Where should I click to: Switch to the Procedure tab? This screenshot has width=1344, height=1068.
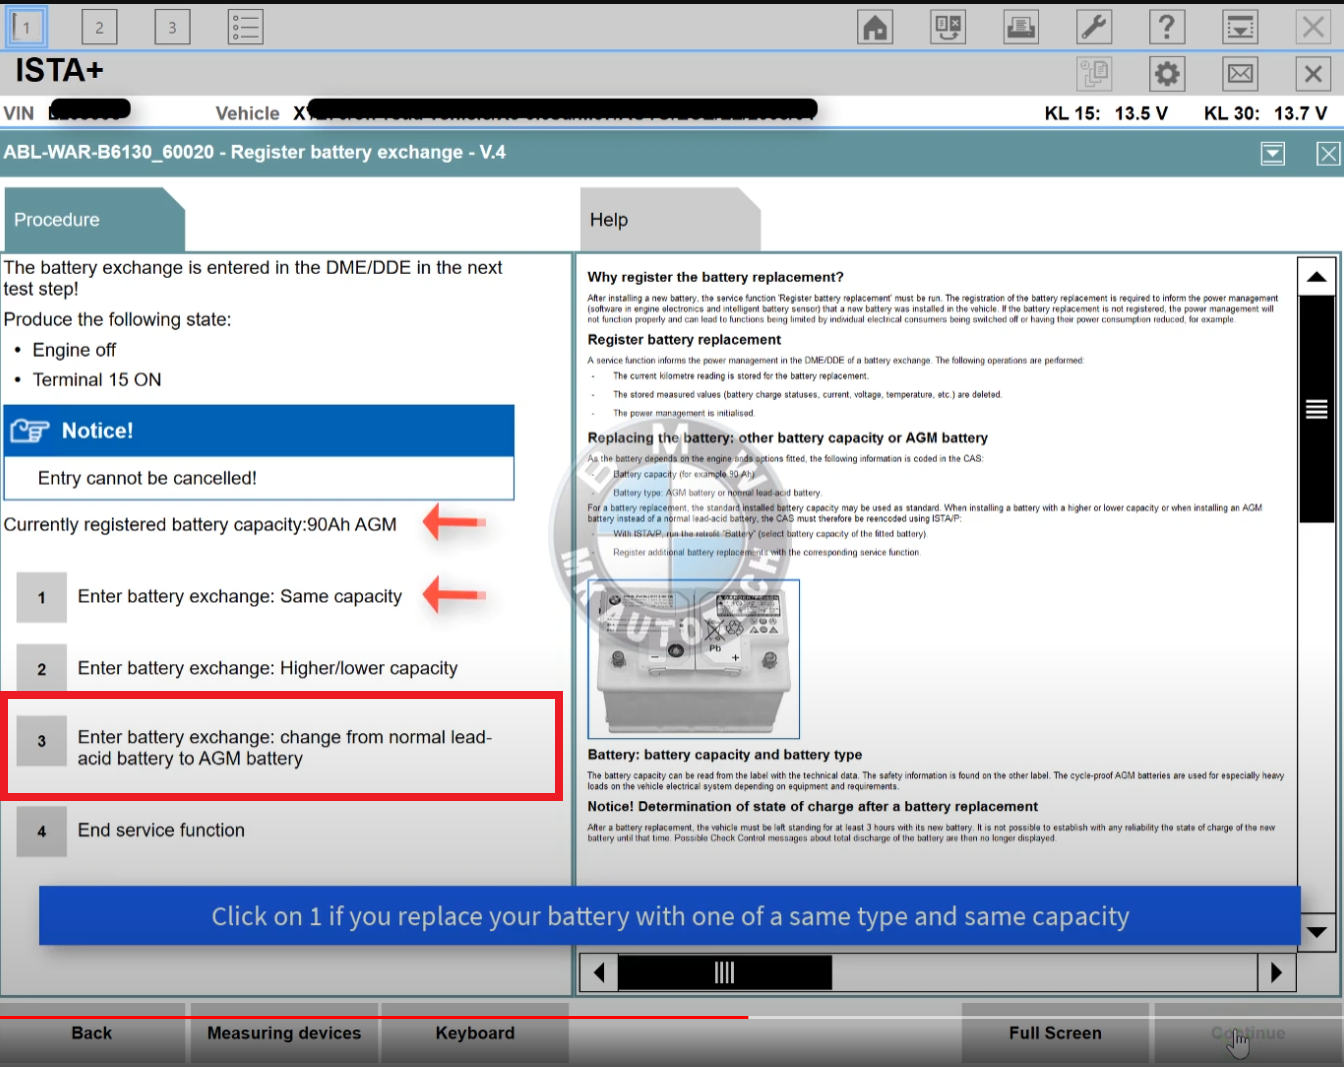click(93, 220)
